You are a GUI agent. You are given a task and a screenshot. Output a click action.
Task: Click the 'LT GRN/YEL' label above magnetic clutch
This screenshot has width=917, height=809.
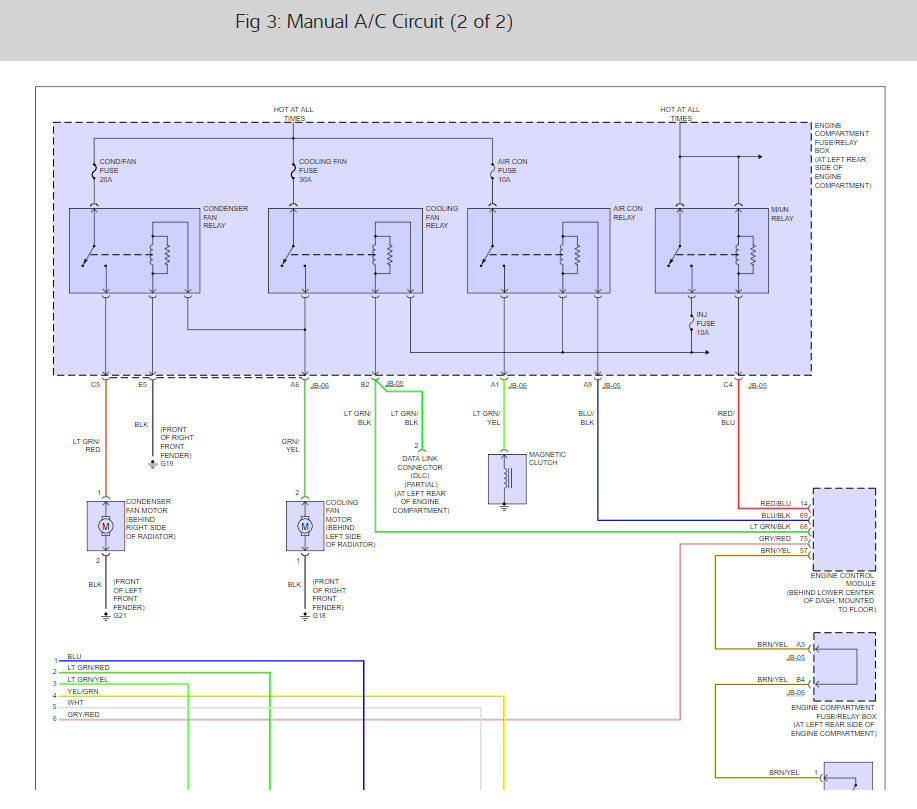point(487,418)
